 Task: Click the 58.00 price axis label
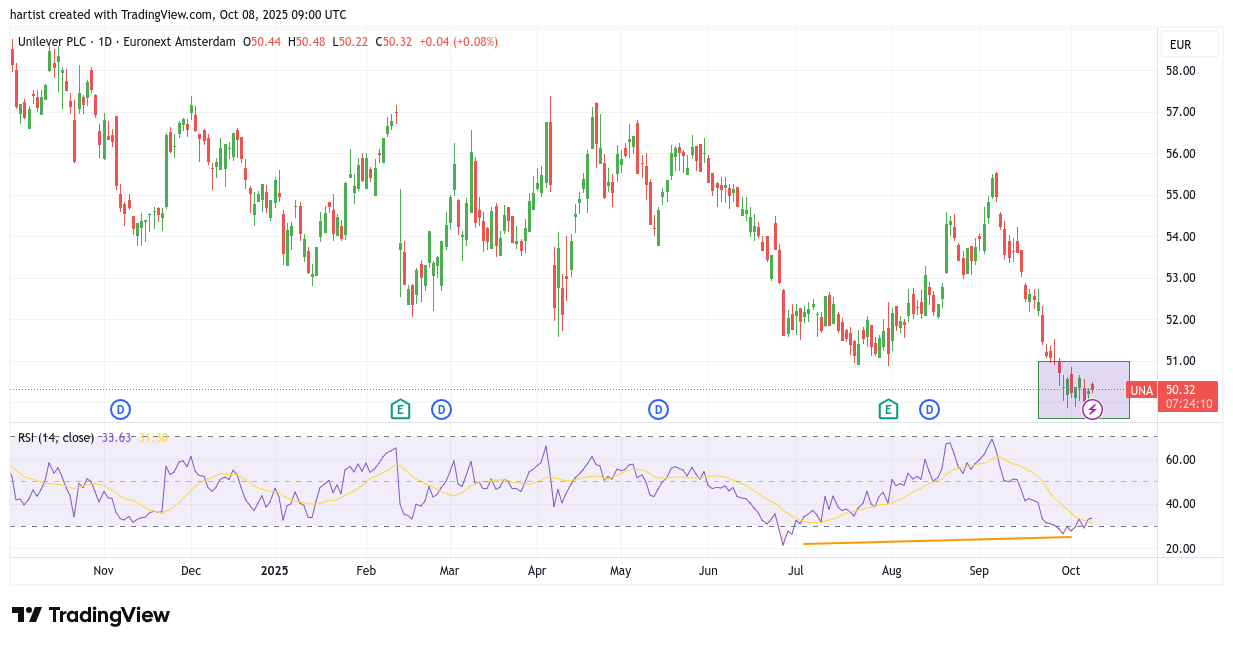[x=1181, y=71]
